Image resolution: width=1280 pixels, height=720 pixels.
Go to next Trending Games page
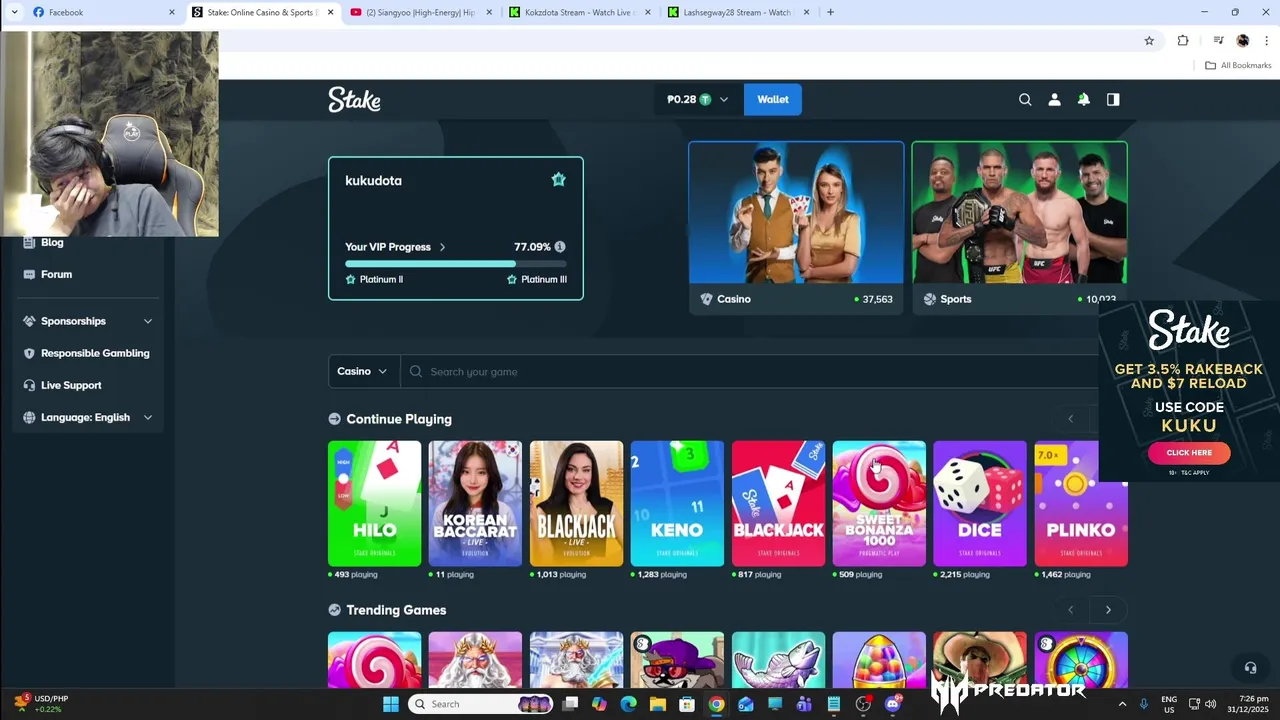1108,610
